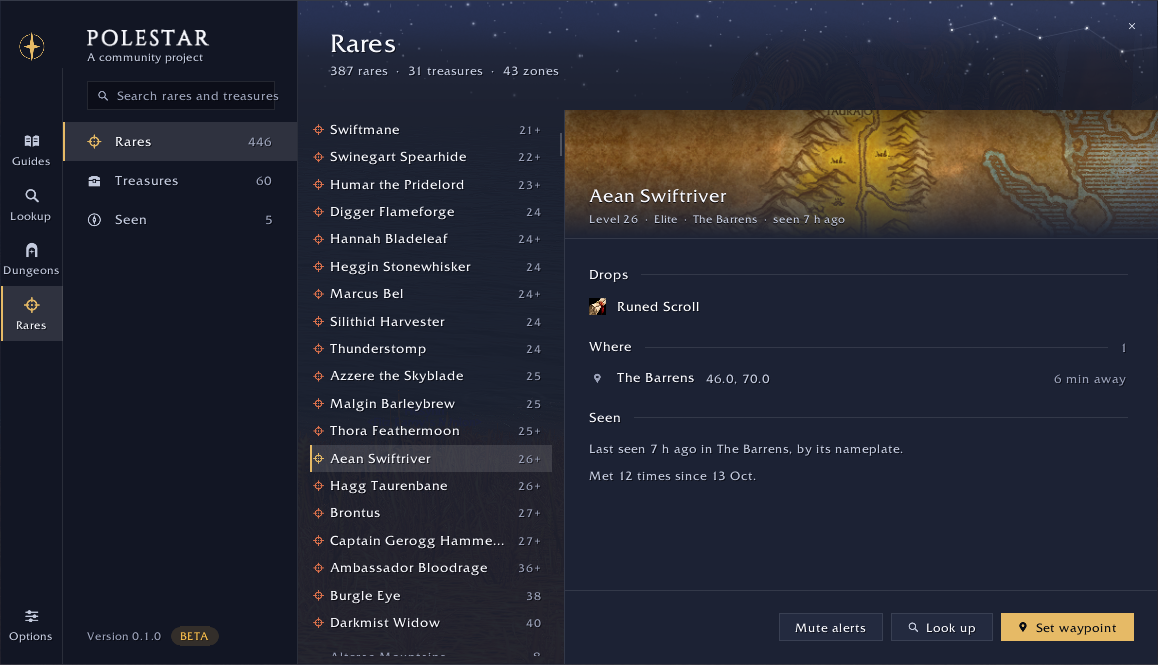Click crosshair icon beside Humar the Pridelord

point(318,184)
